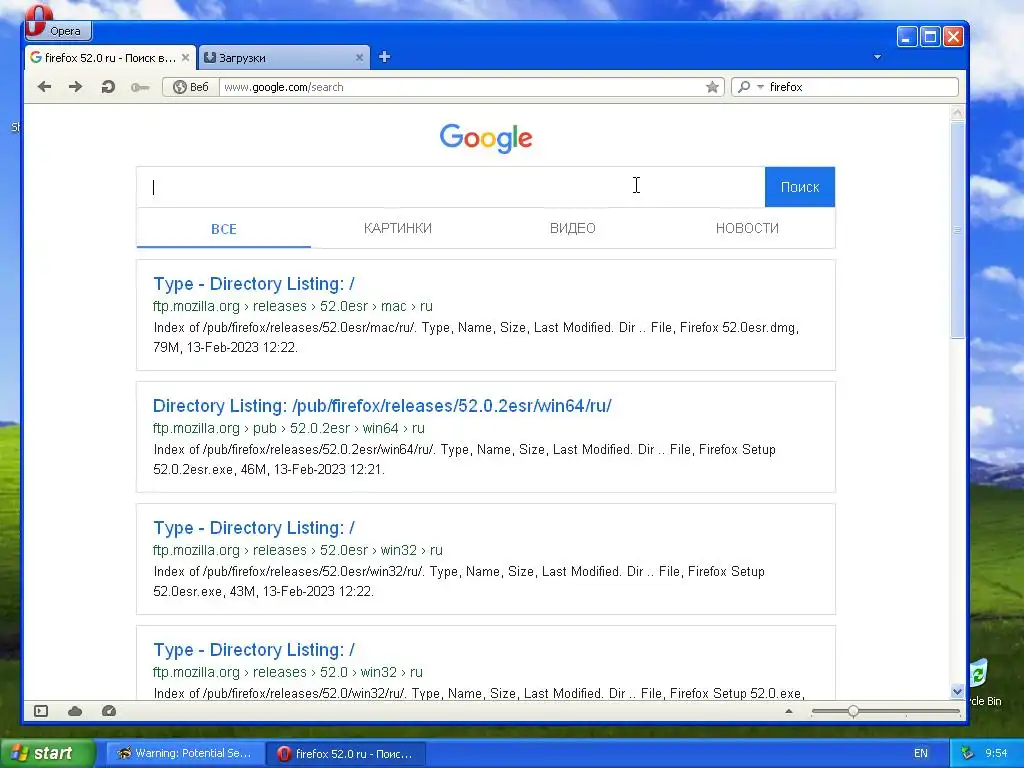1024x768 pixels.
Task: Open the closed tabs dropdown arrow
Action: click(x=878, y=57)
